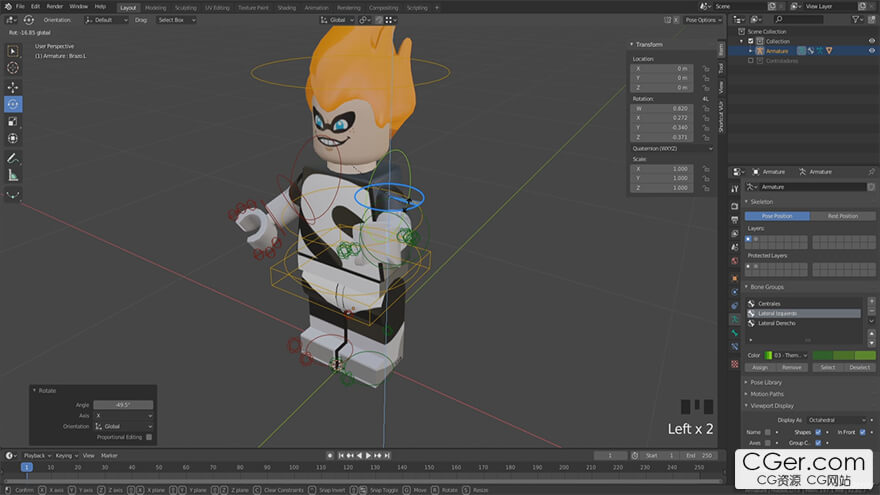The height and width of the screenshot is (495, 880).
Task: Open the Bone Constraints properties tab
Action: (x=735, y=347)
